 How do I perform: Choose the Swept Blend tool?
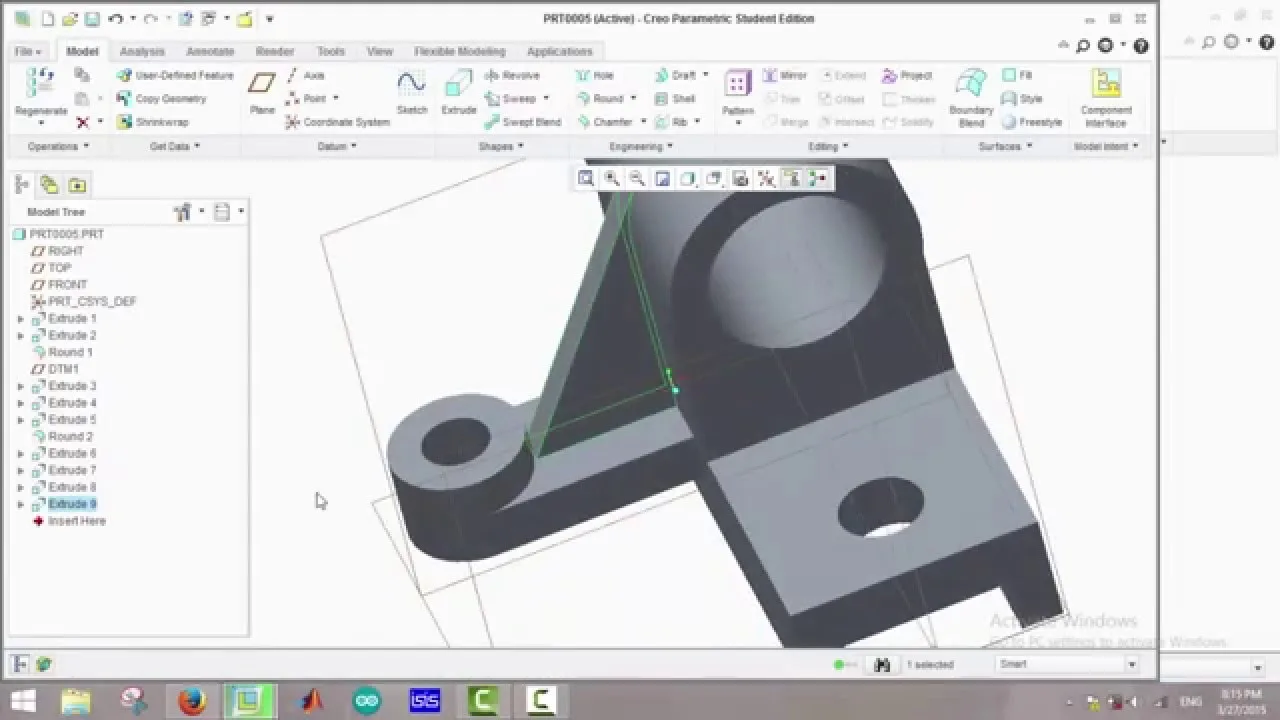click(523, 122)
